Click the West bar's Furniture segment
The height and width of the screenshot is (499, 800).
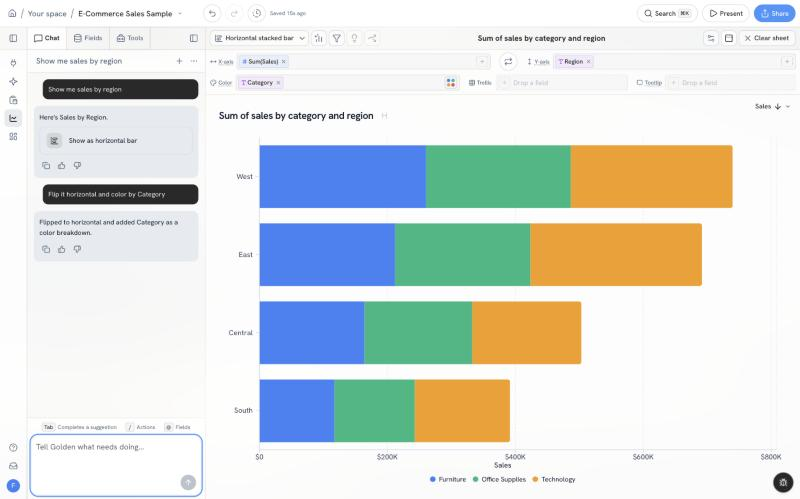[343, 177]
